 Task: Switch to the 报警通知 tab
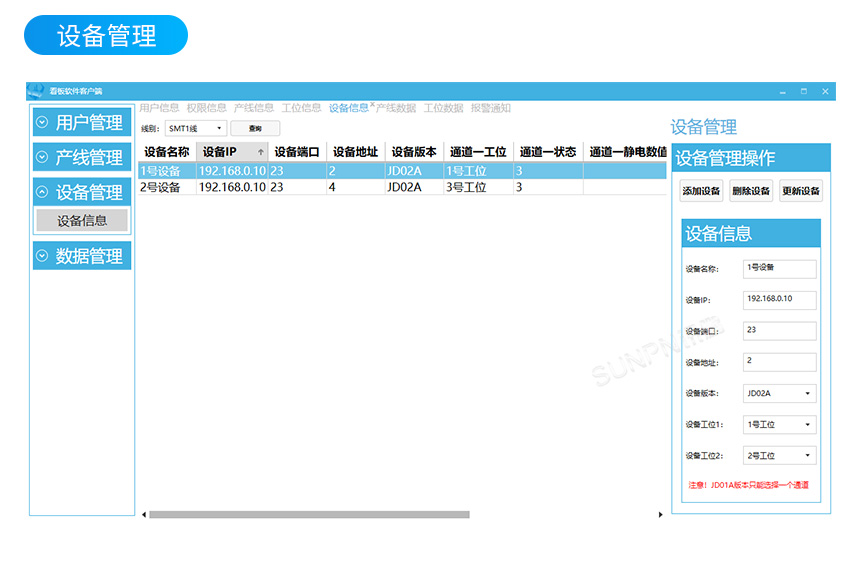click(490, 108)
